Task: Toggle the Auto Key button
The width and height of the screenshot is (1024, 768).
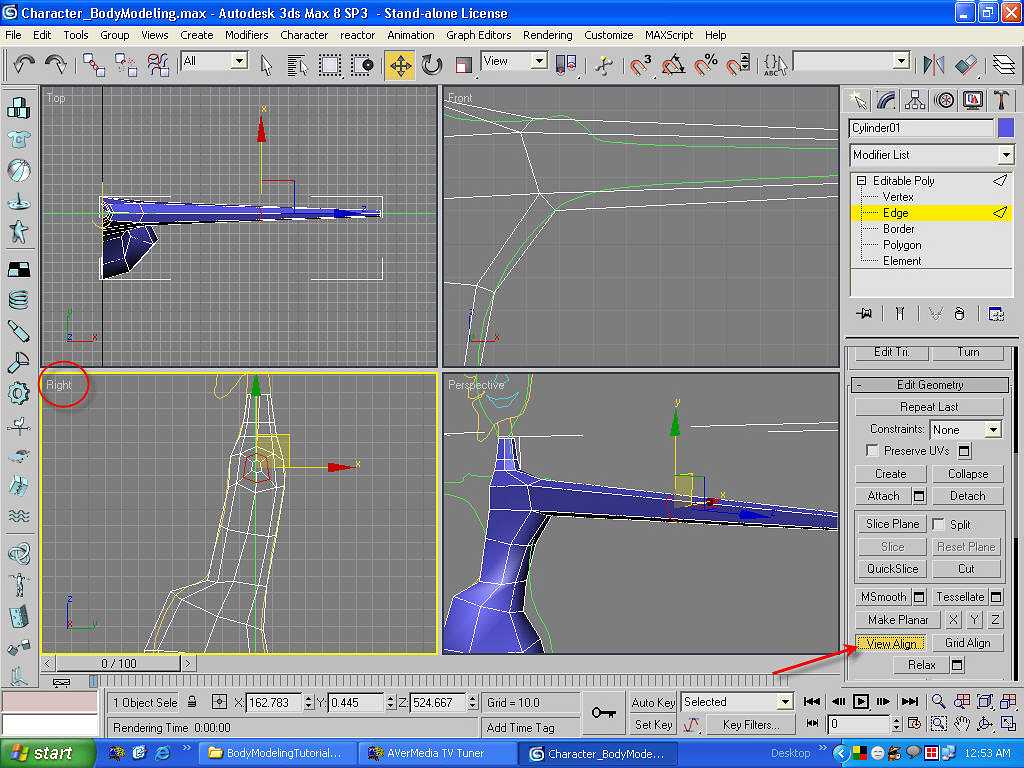Action: 653,703
